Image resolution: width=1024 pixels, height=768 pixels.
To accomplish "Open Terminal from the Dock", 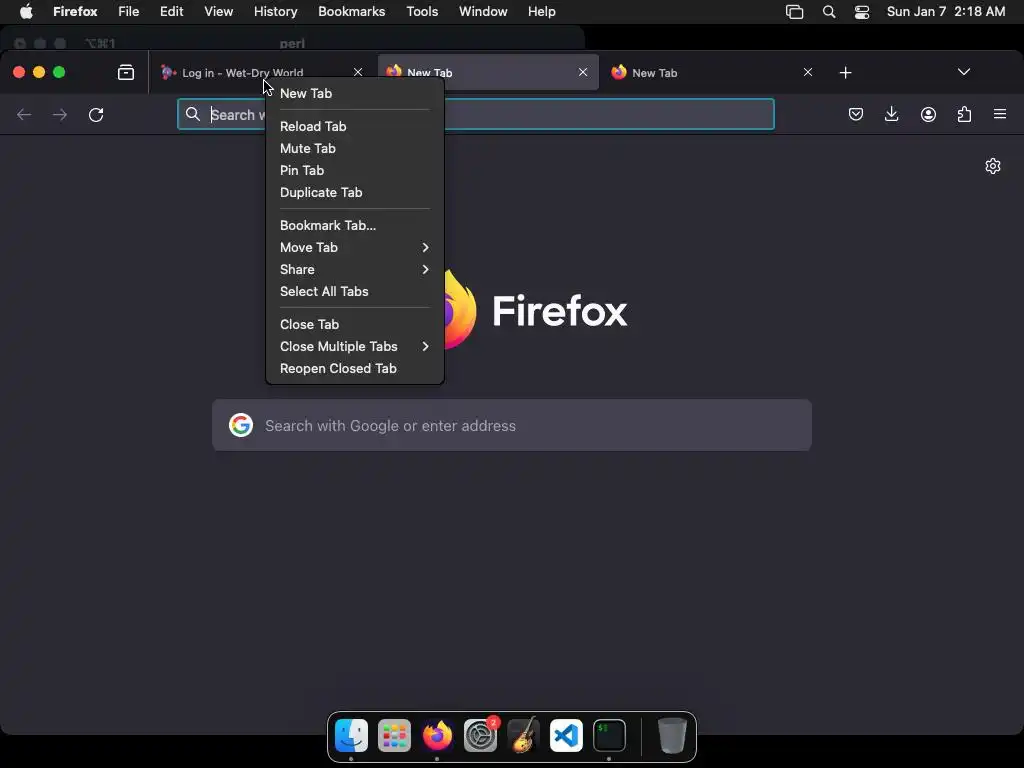I will 609,735.
